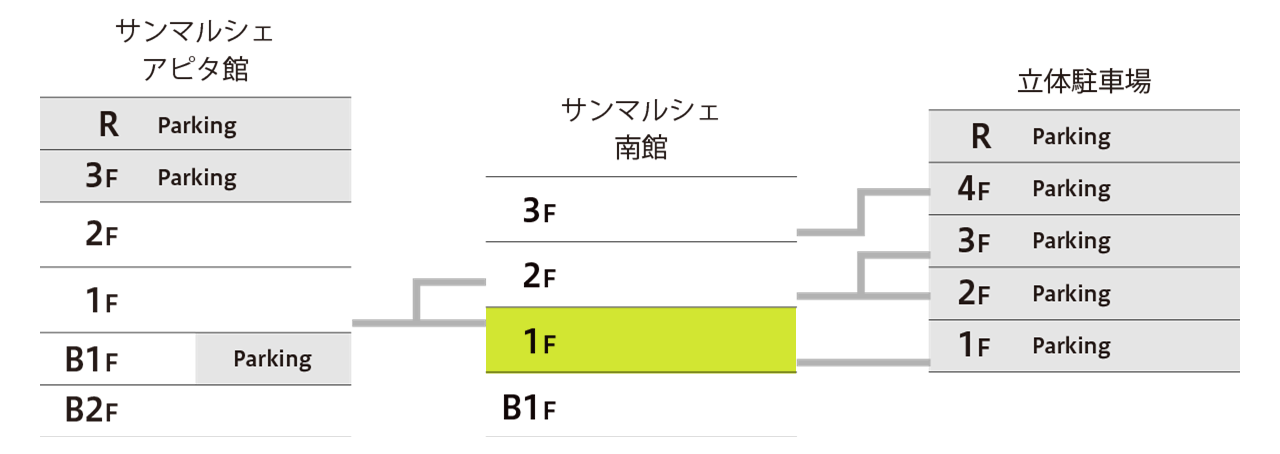Select B1F floor label in アピタ館
This screenshot has height=454, width=1280.
tap(92, 359)
